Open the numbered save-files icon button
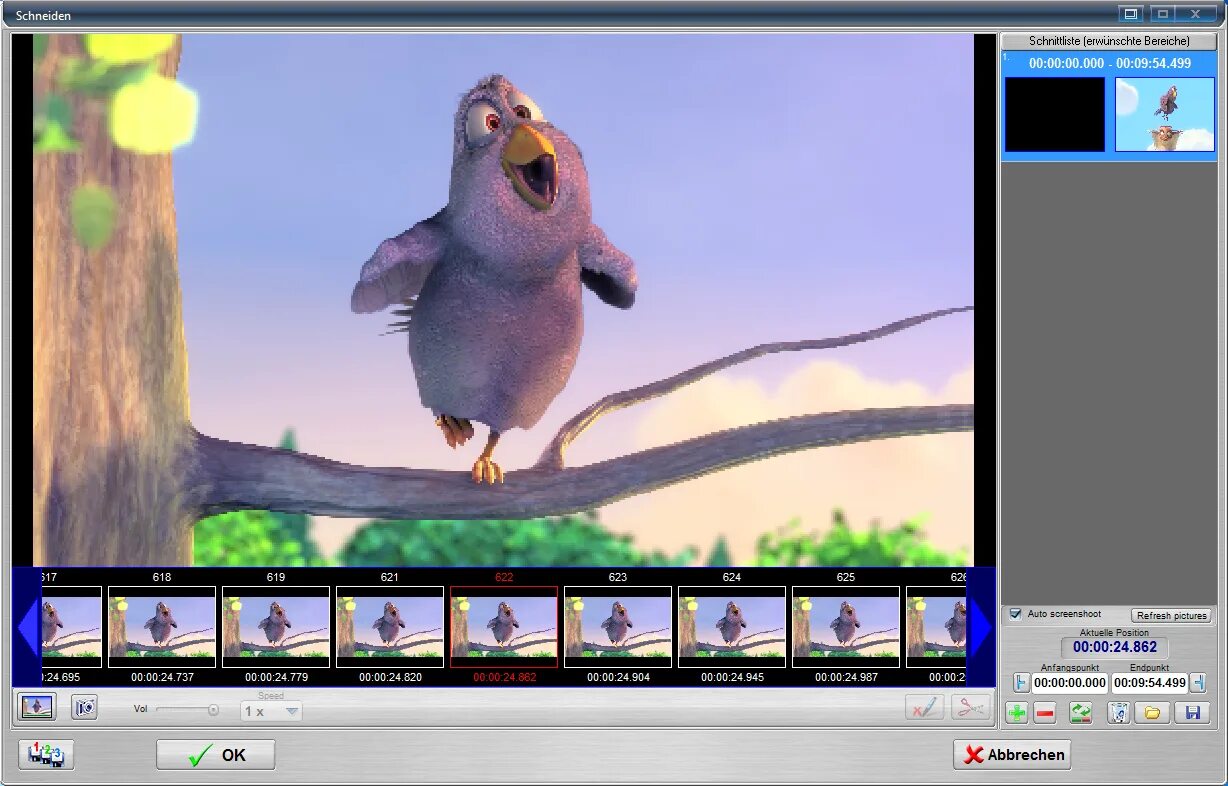 pos(46,755)
